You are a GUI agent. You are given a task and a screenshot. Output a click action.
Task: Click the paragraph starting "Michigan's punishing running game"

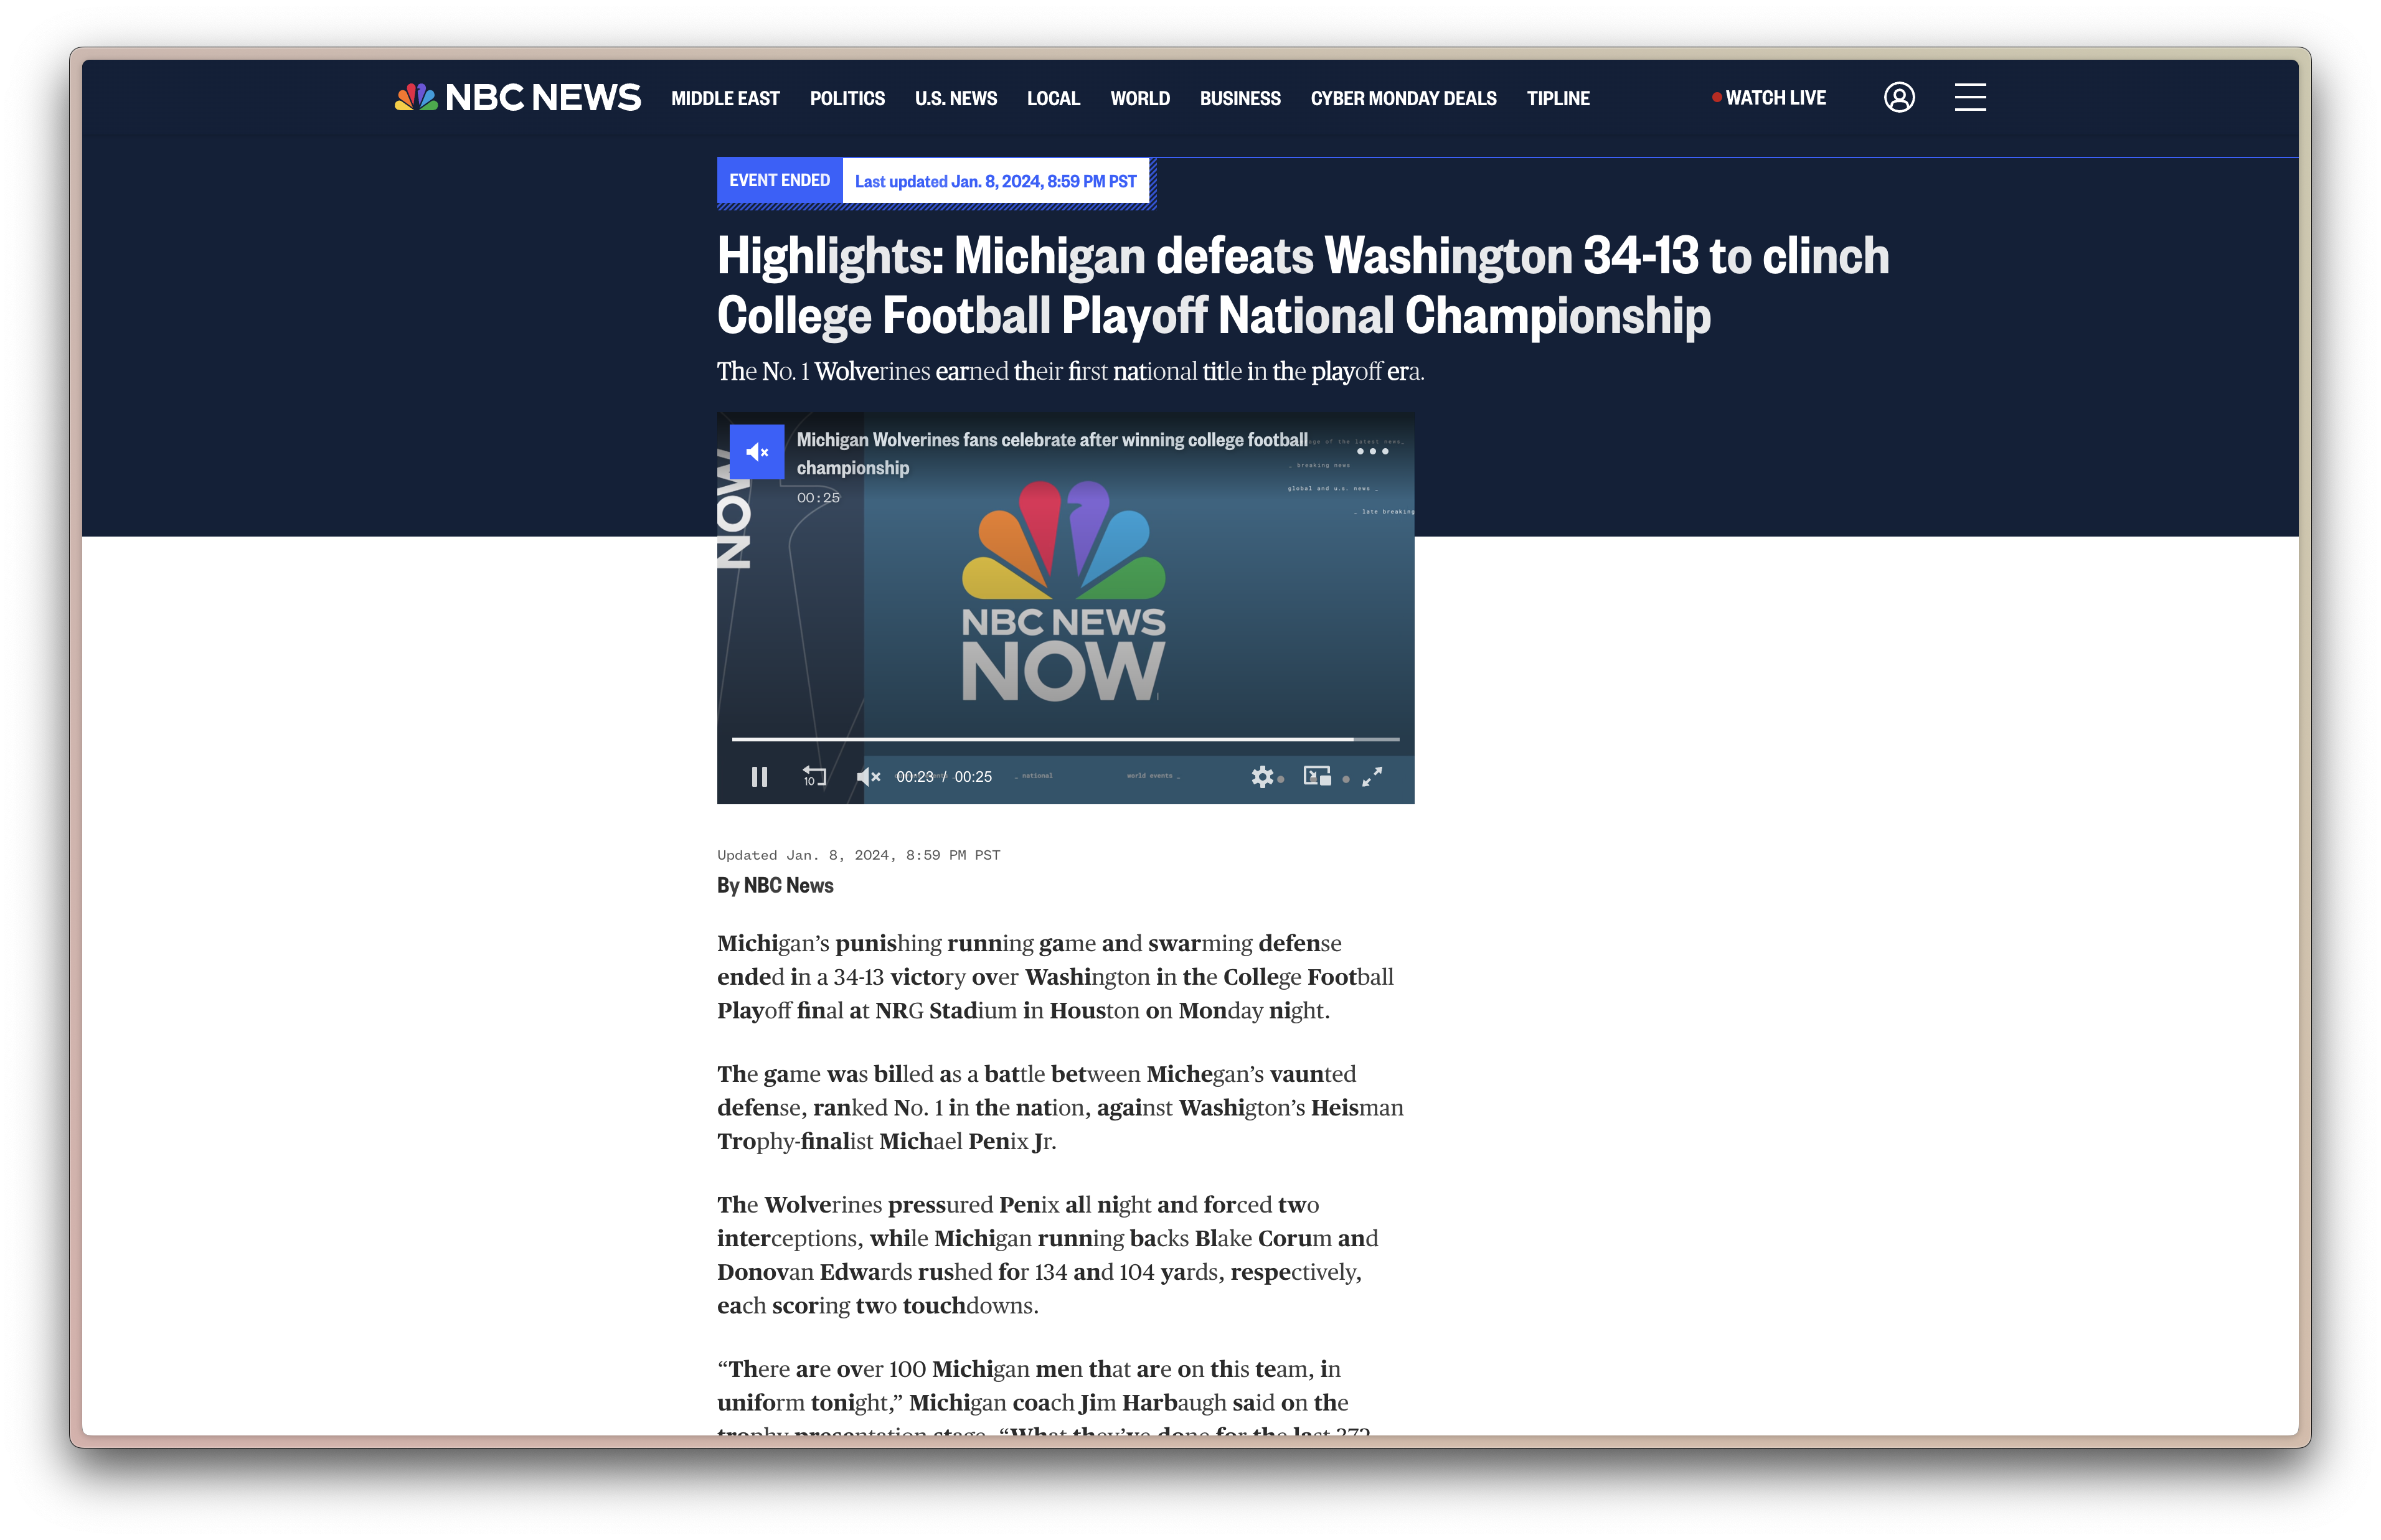pos(1055,977)
